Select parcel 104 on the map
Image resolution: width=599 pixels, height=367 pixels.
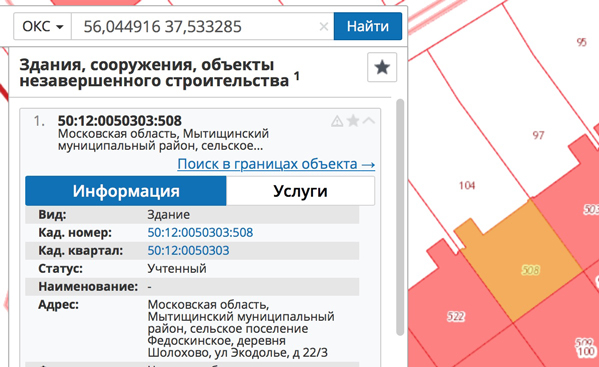click(x=467, y=186)
